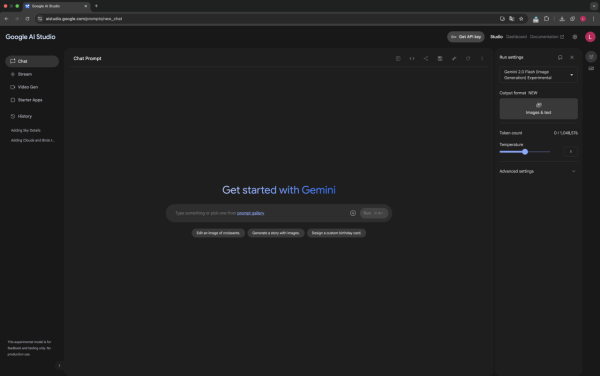
Task: Click the Google AI Studio logo
Action: [x=30, y=37]
